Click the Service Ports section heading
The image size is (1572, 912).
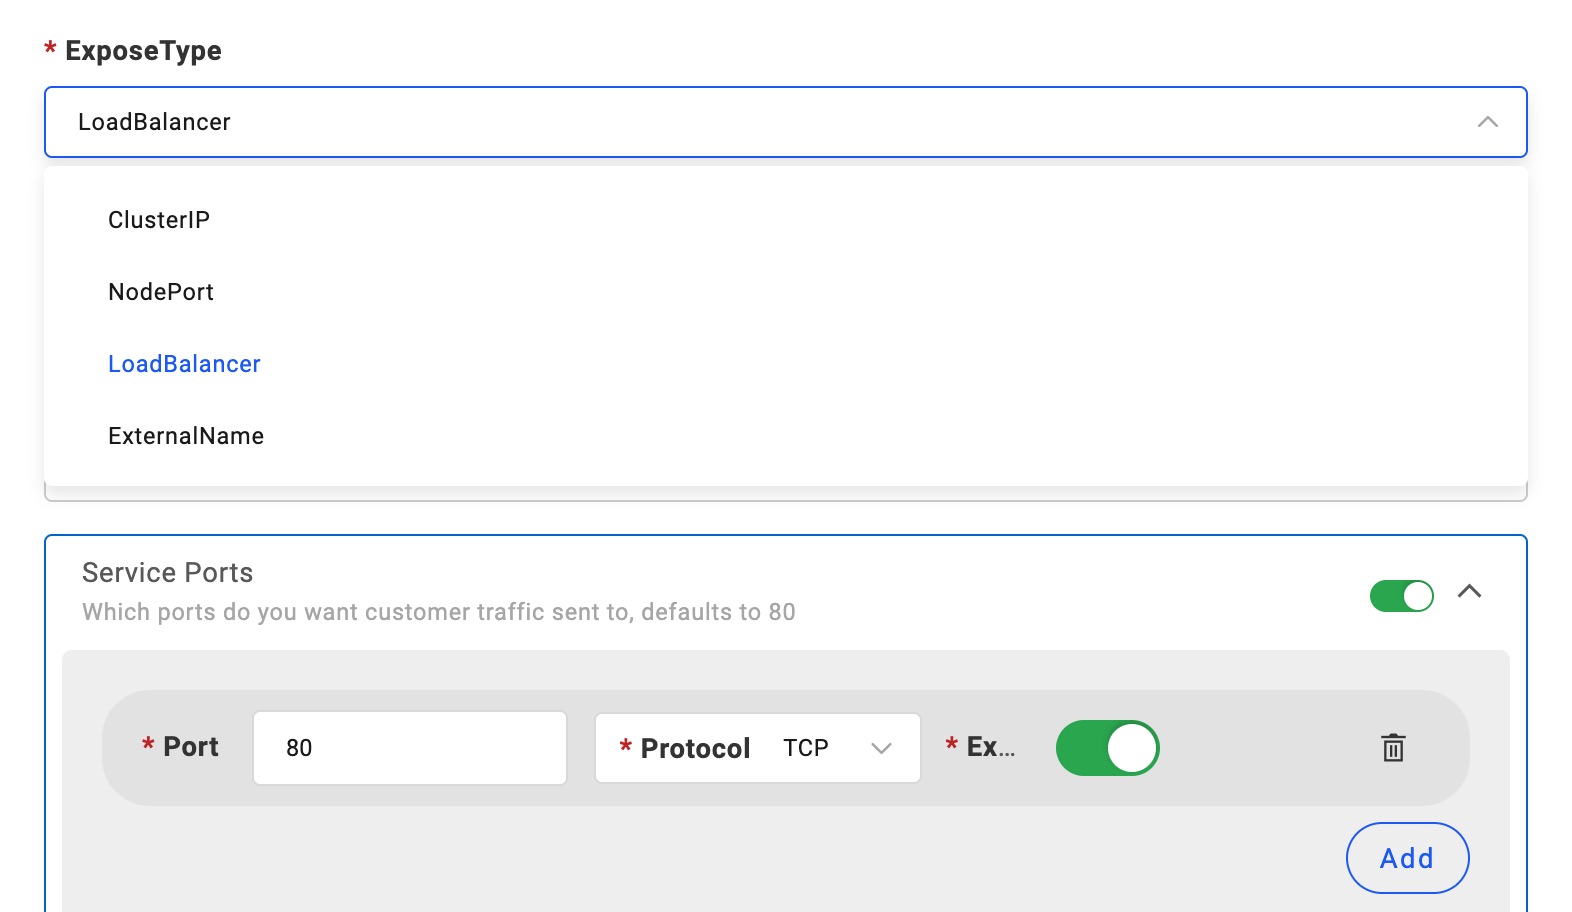click(x=167, y=573)
